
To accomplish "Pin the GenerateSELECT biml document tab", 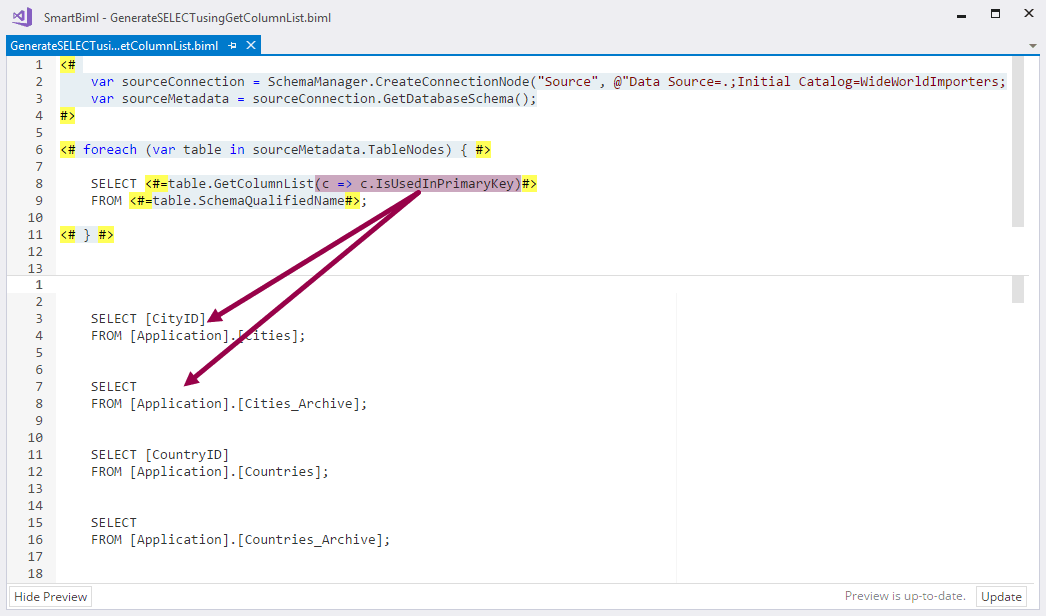I will (x=233, y=45).
